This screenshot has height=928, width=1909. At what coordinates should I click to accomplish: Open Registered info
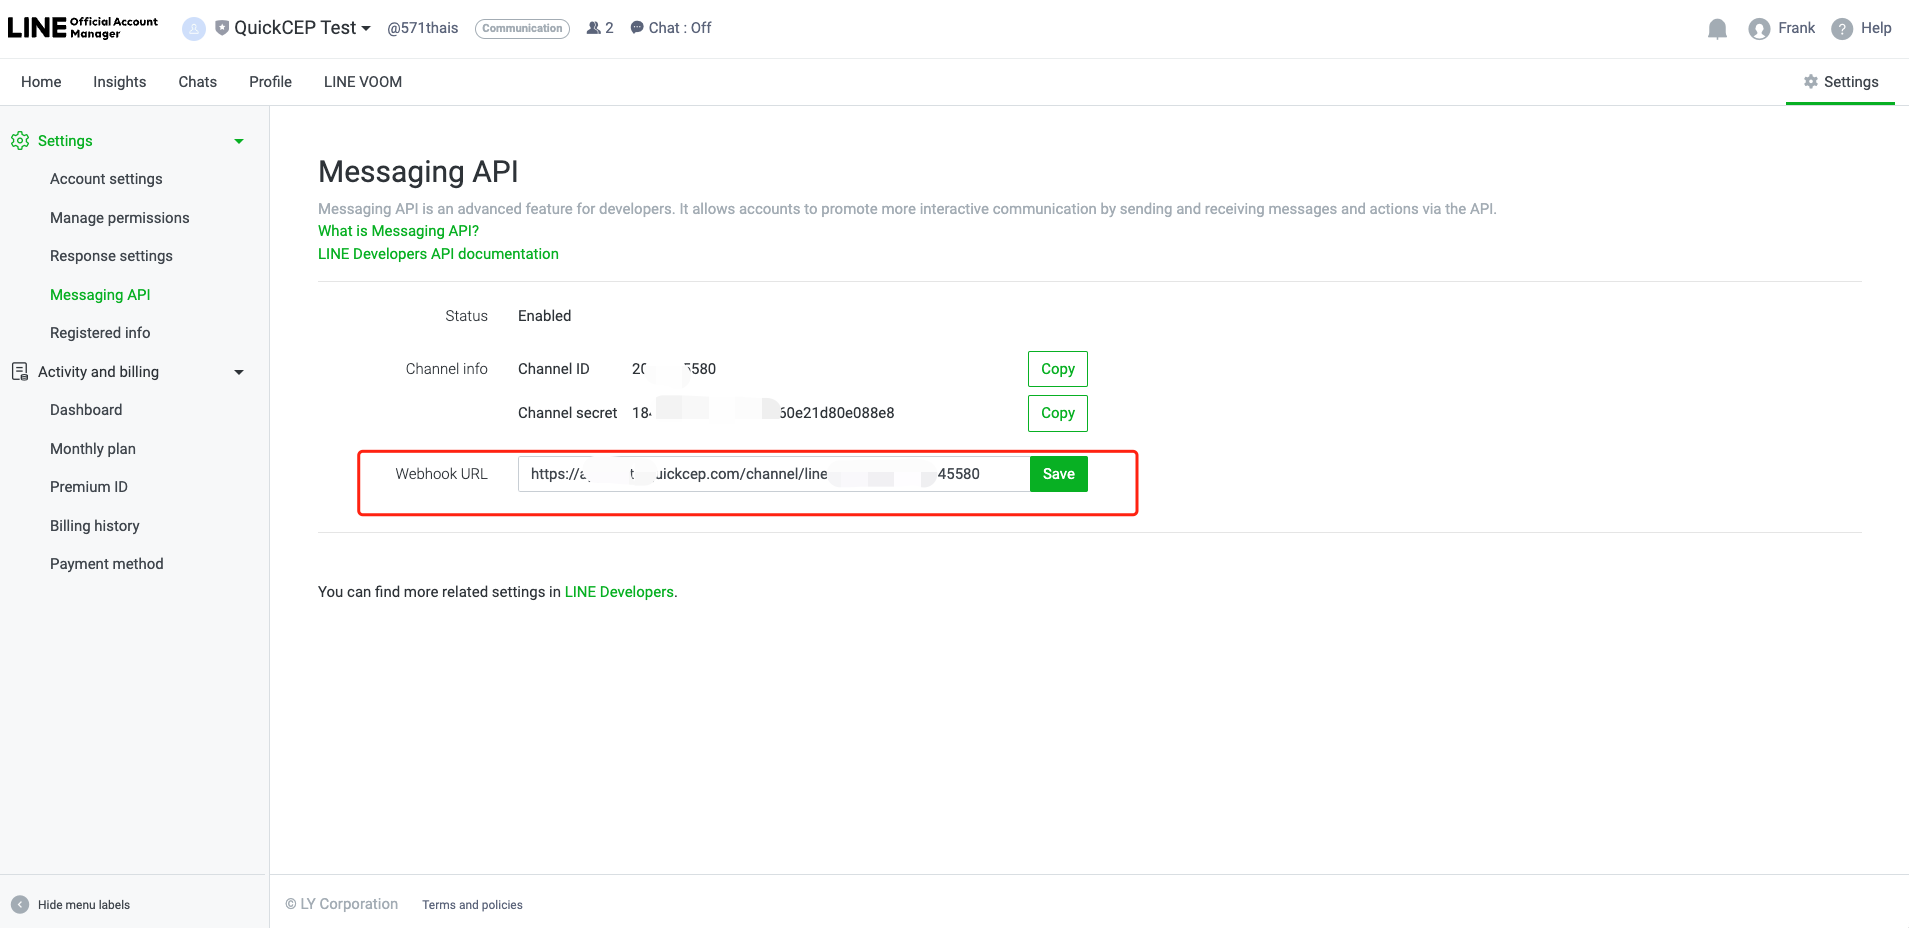[100, 333]
